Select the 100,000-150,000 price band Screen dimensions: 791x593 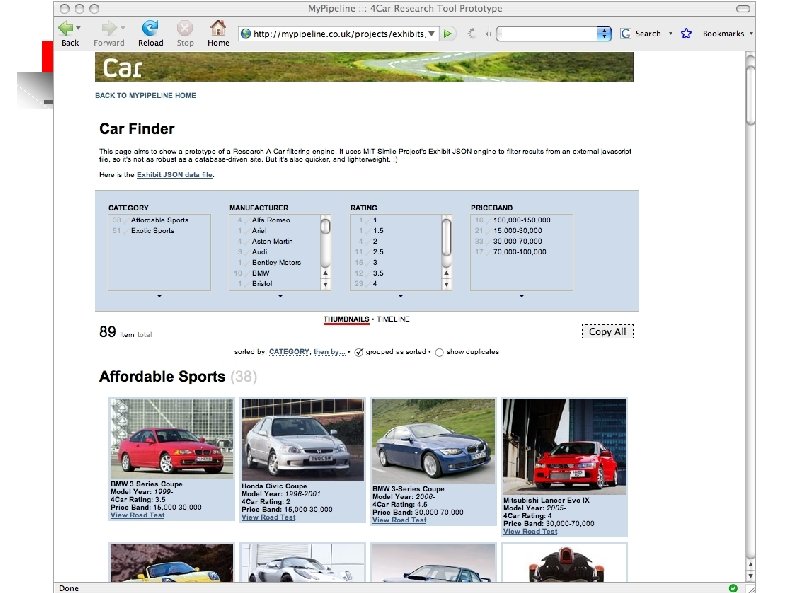(x=522, y=220)
